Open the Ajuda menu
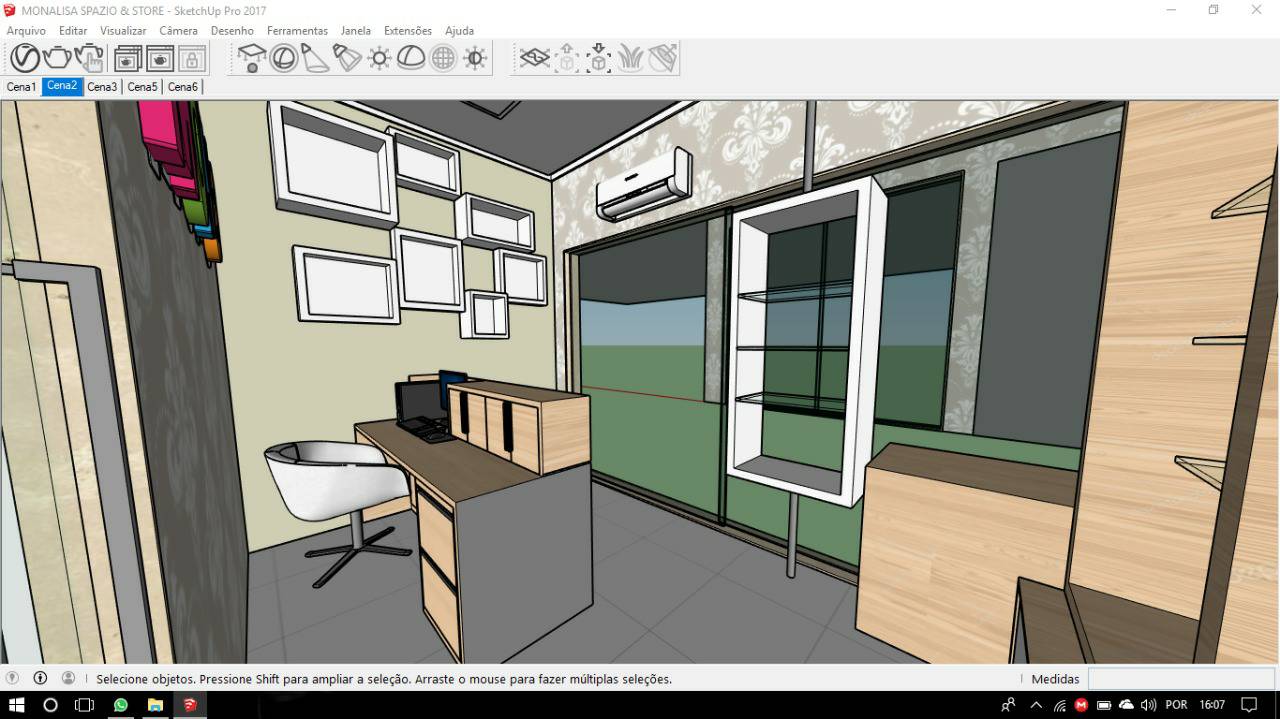This screenshot has width=1280, height=719. point(459,31)
